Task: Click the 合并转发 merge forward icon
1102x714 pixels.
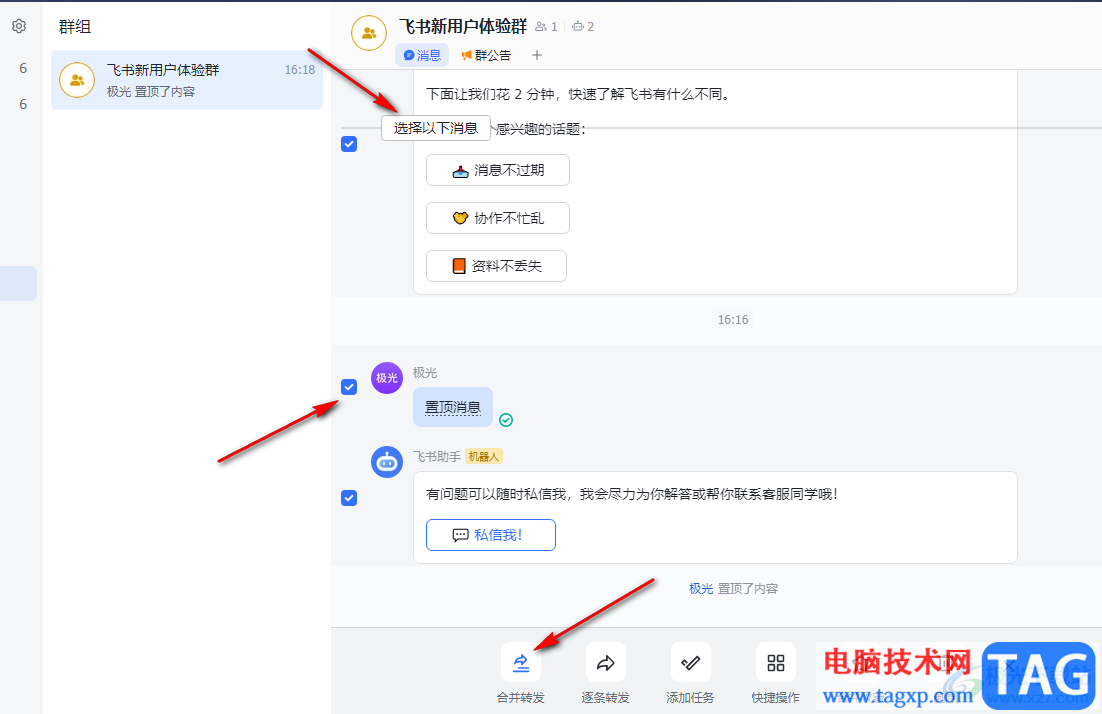Action: tap(521, 662)
